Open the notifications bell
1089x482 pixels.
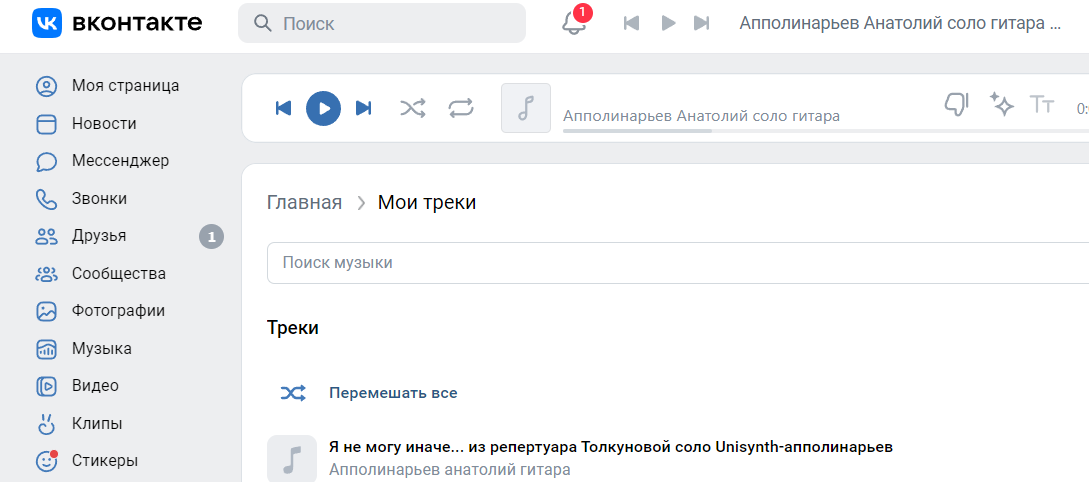[574, 23]
